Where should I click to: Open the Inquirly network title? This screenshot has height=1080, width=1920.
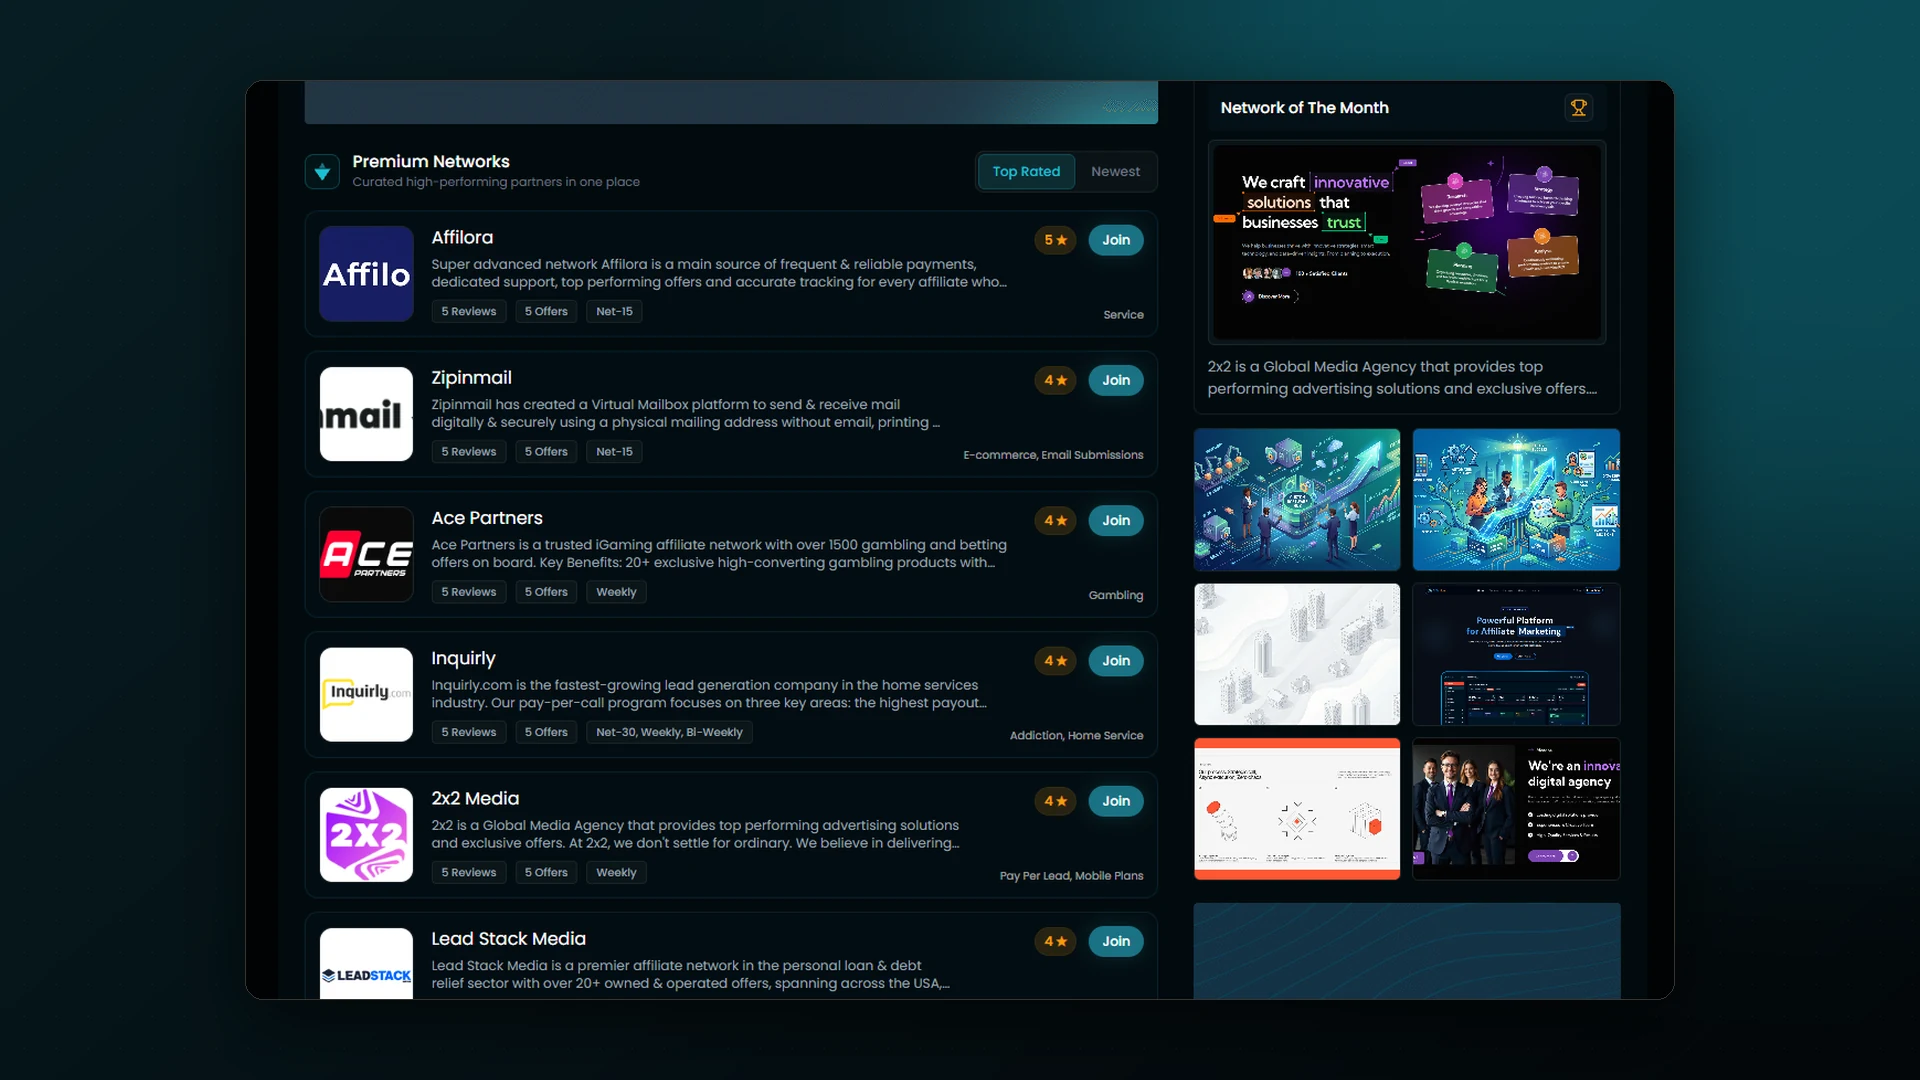[x=463, y=659]
